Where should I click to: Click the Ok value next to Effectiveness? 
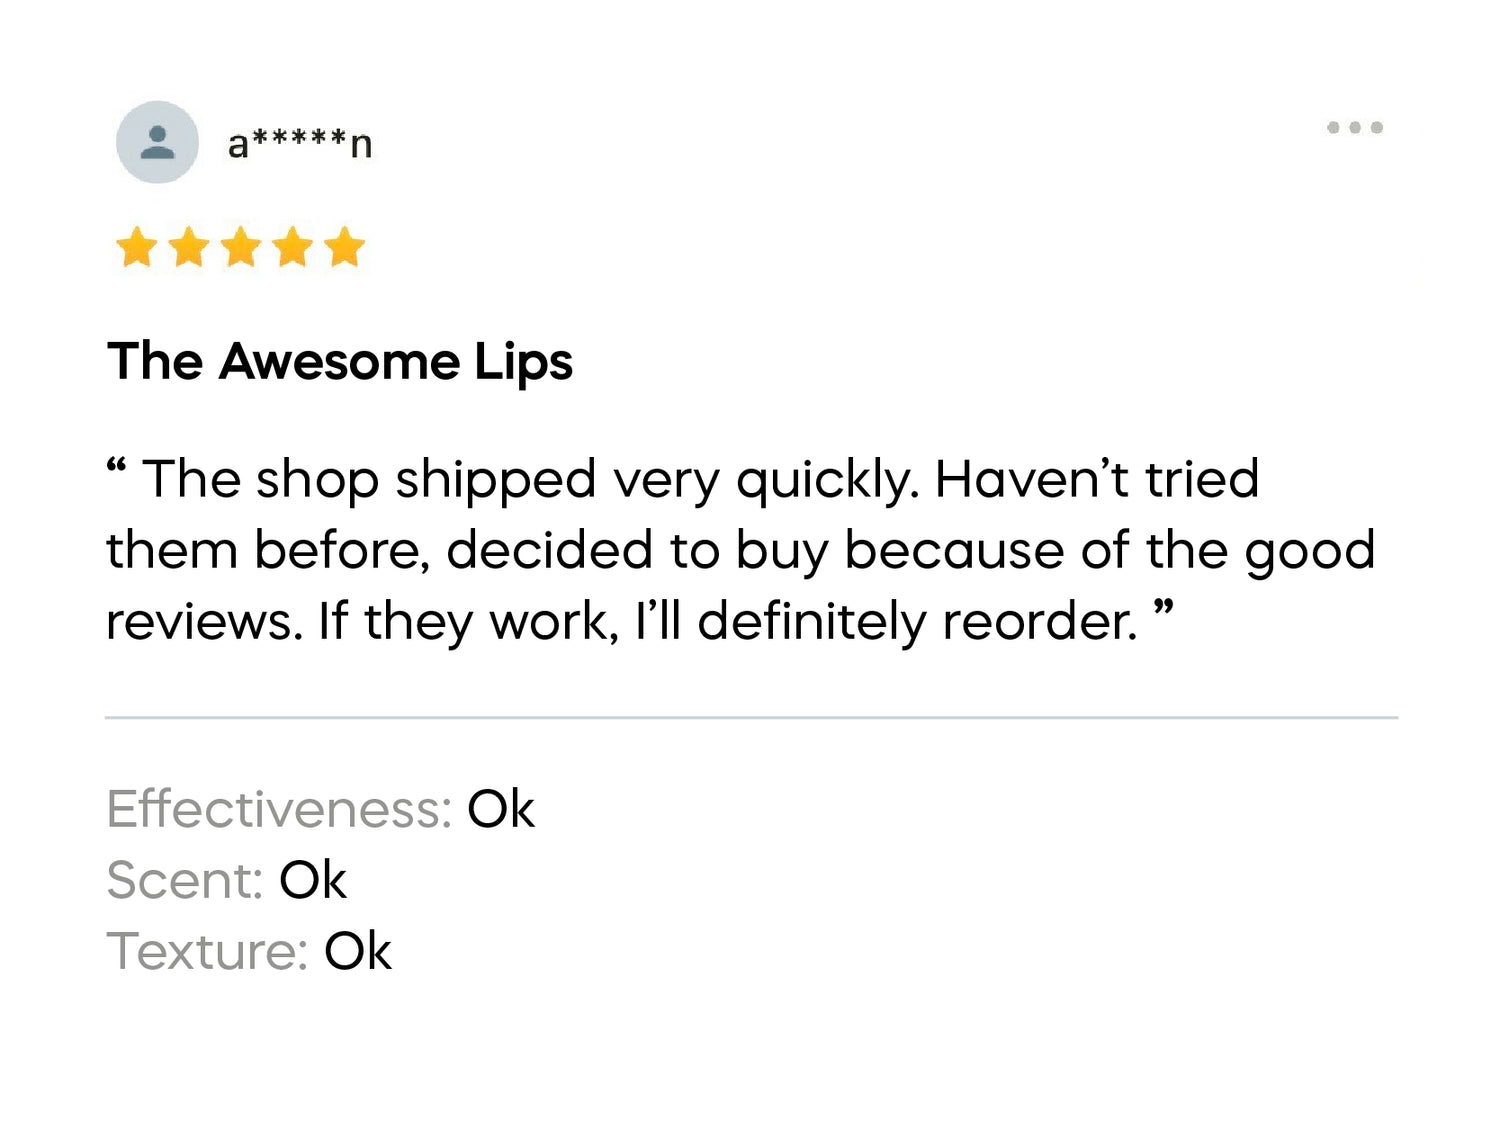(500, 809)
